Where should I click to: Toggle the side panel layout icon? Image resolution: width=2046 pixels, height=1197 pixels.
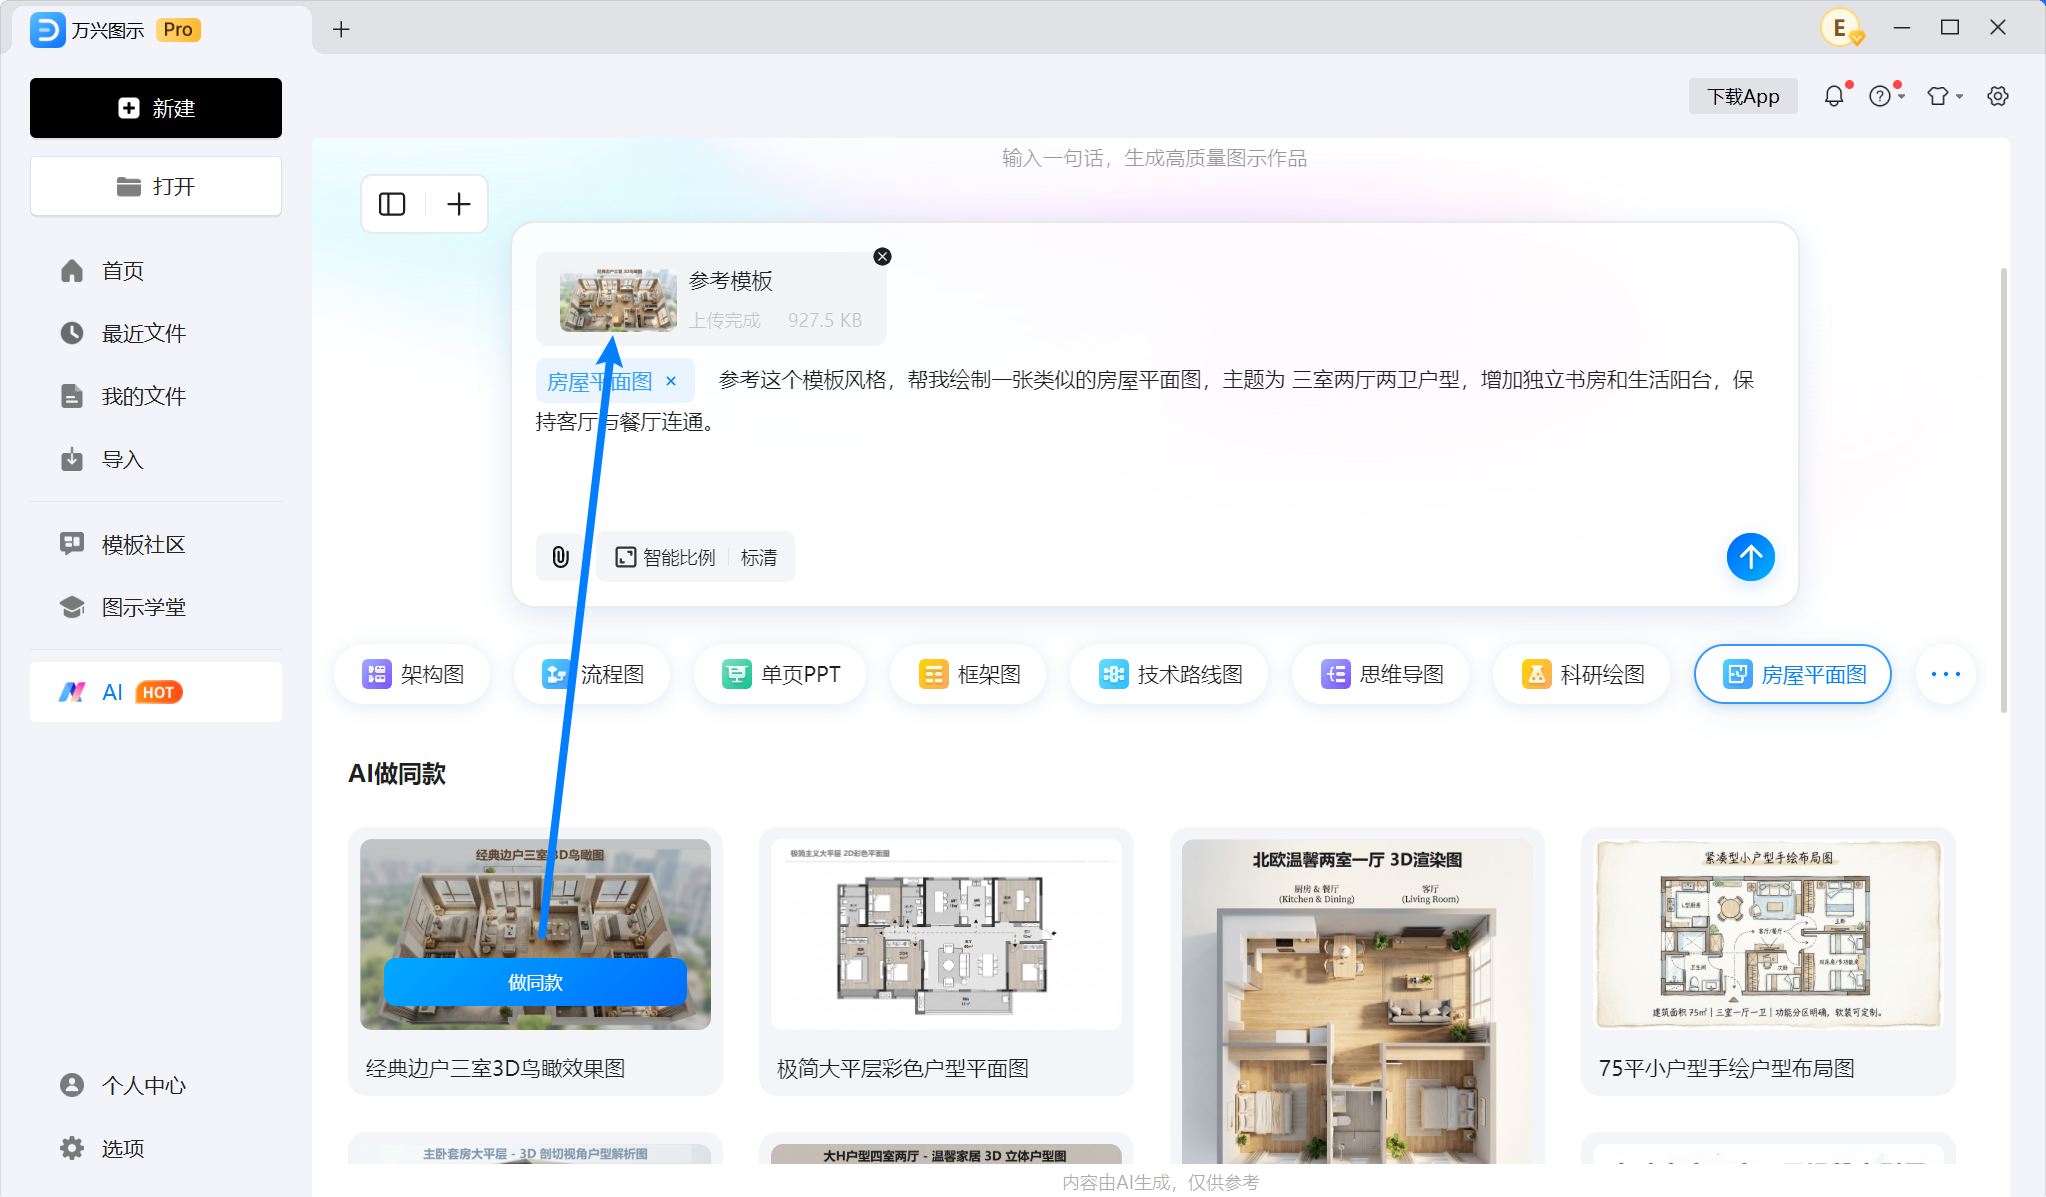pos(392,204)
